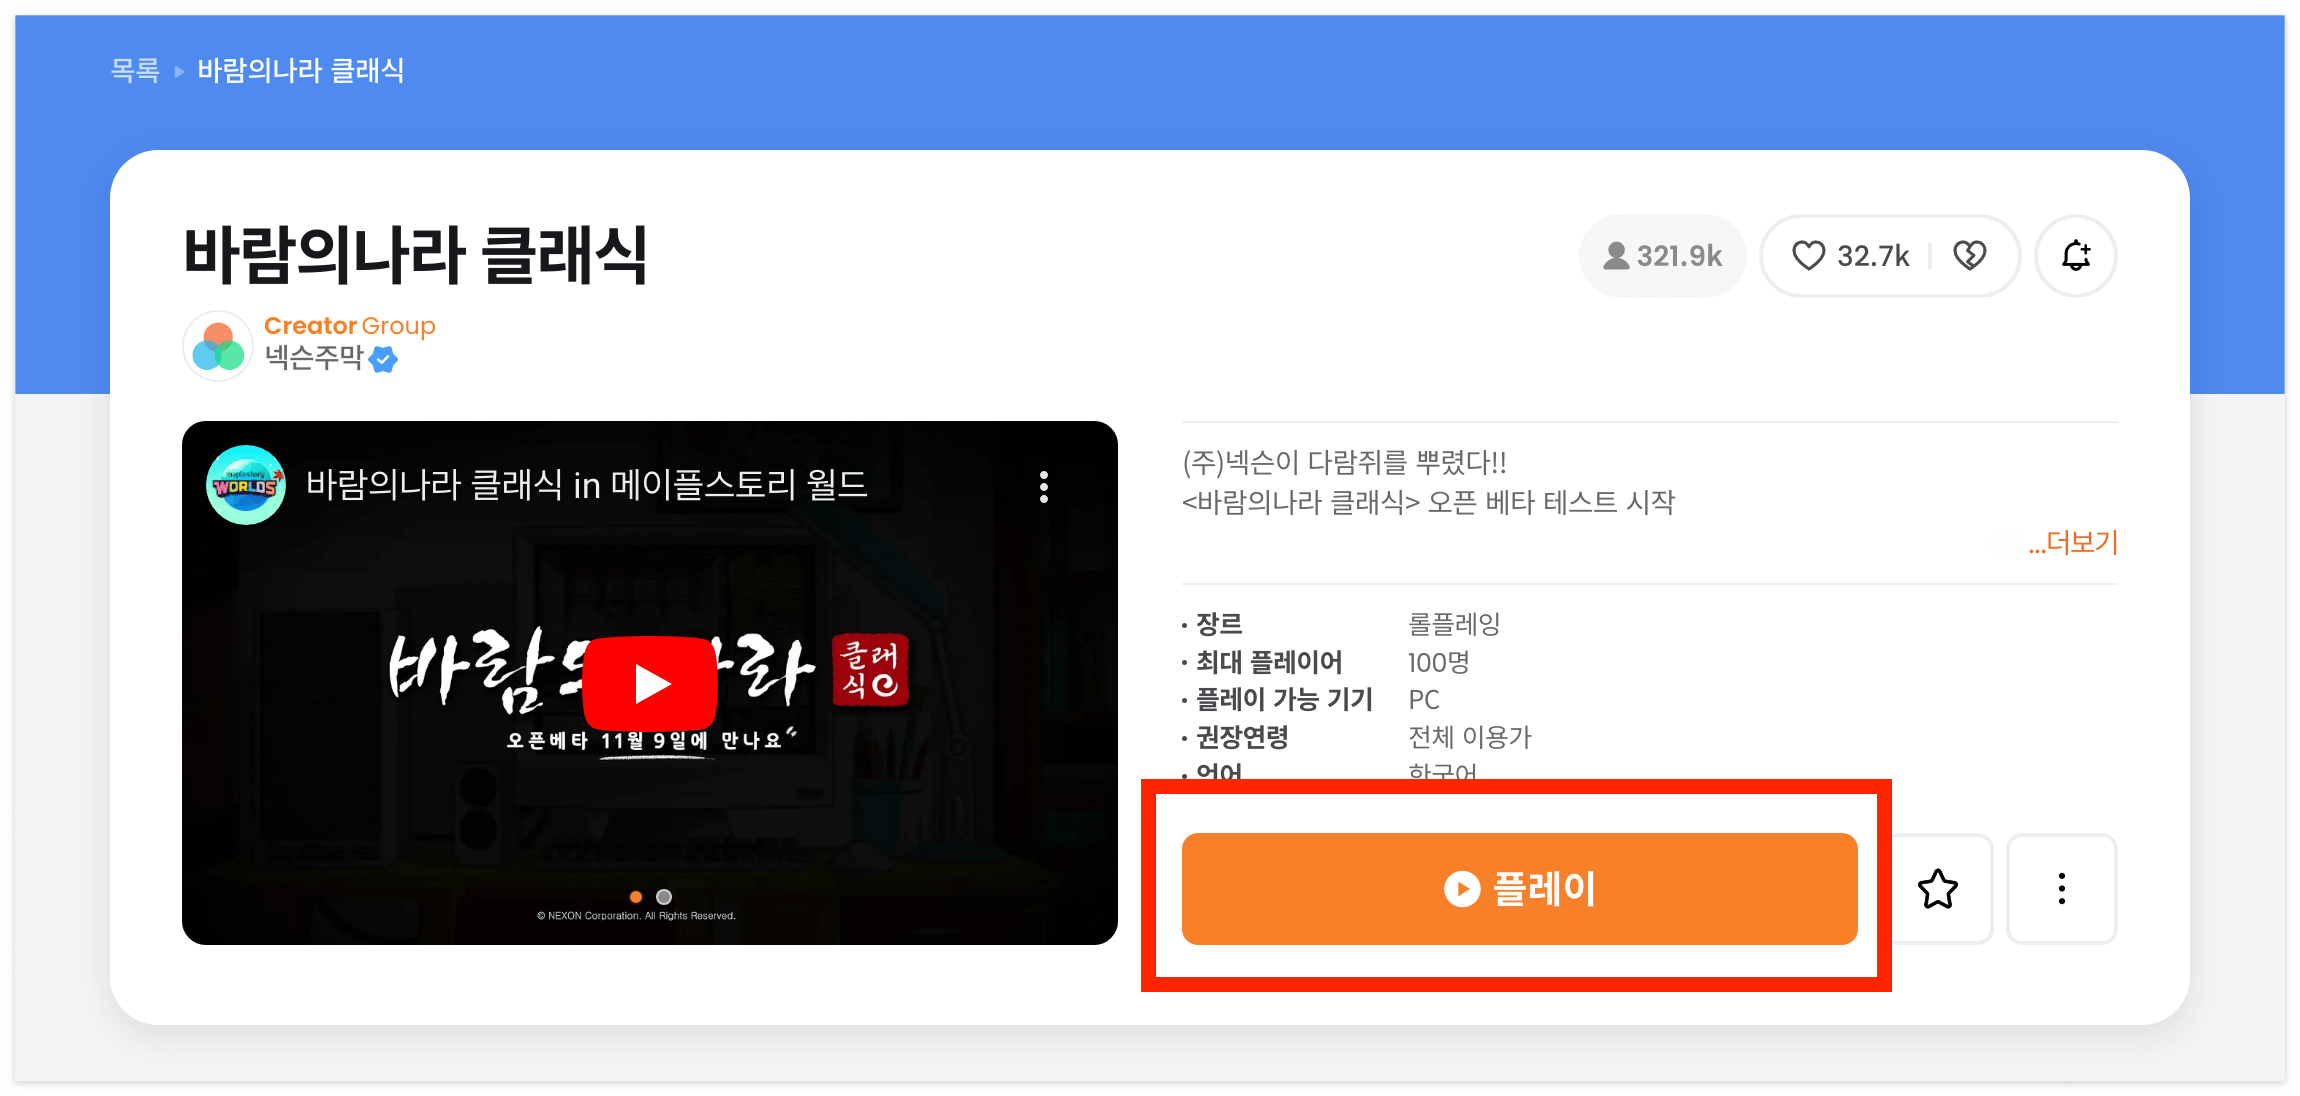Click the broken heart dislike icon

pyautogui.click(x=1970, y=256)
